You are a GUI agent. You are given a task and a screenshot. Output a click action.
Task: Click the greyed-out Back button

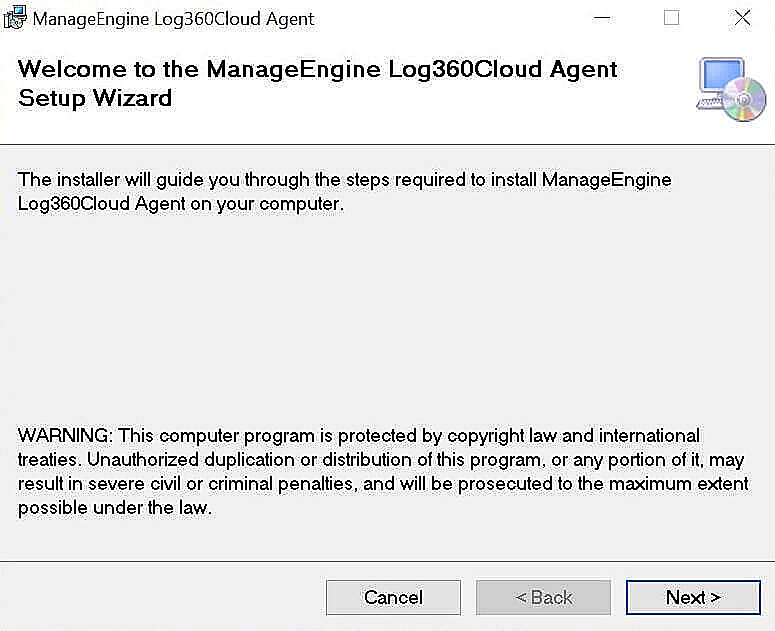point(543,598)
